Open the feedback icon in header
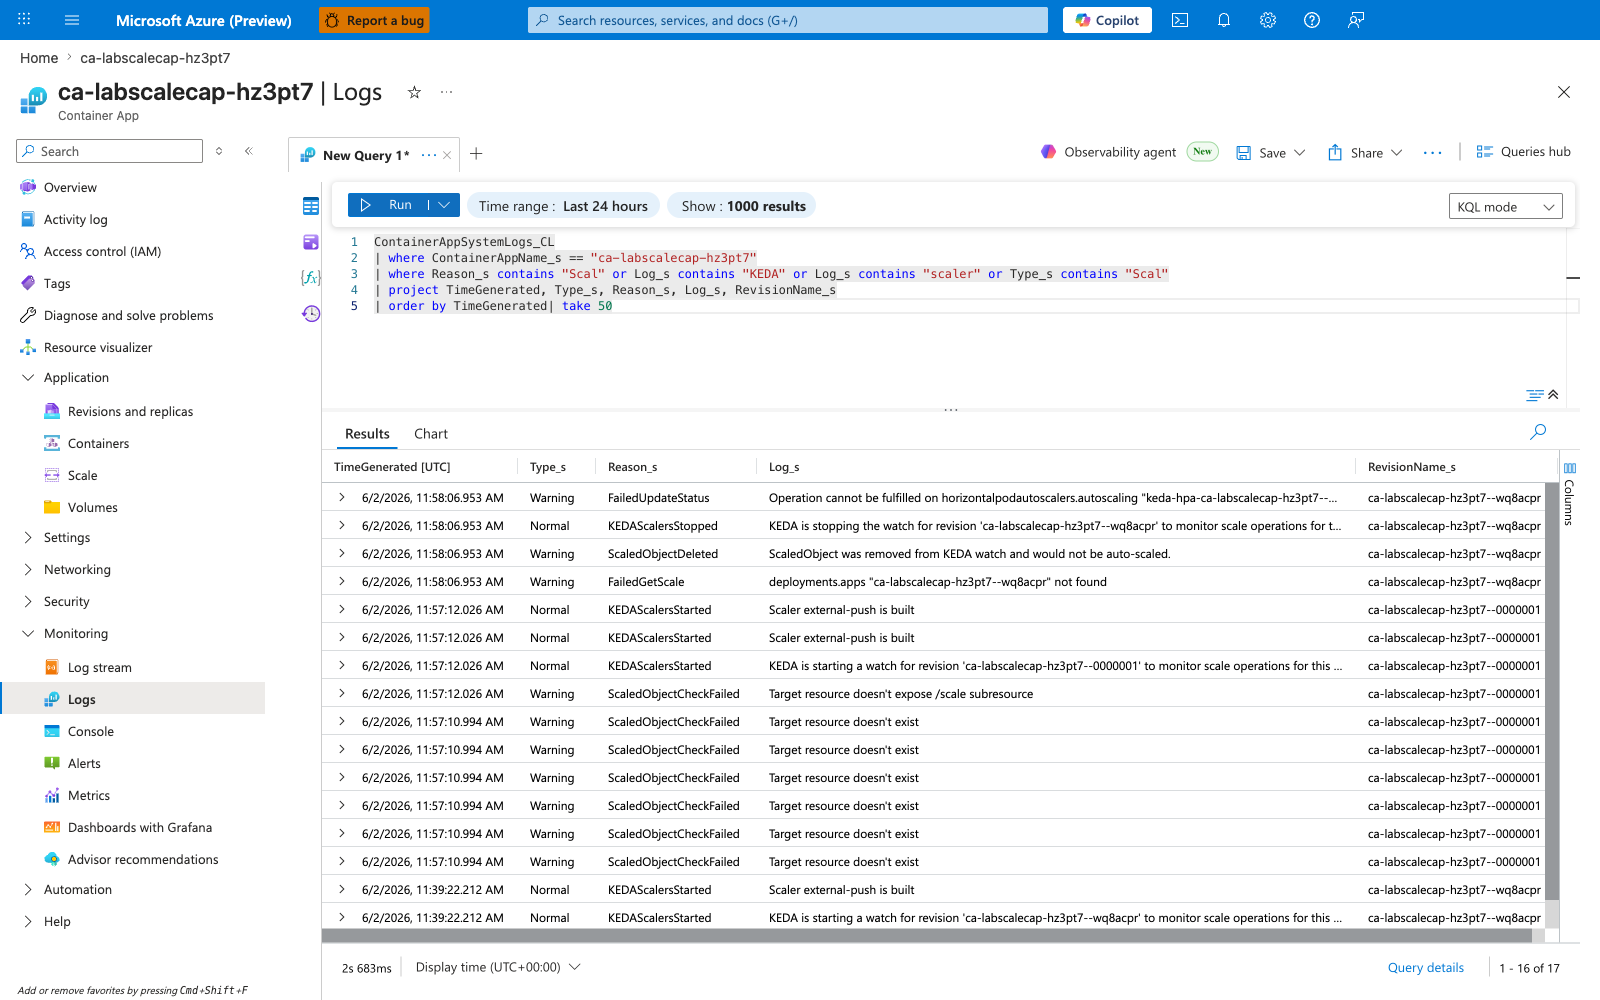Screen dimensions: 1600x1000 [1356, 20]
